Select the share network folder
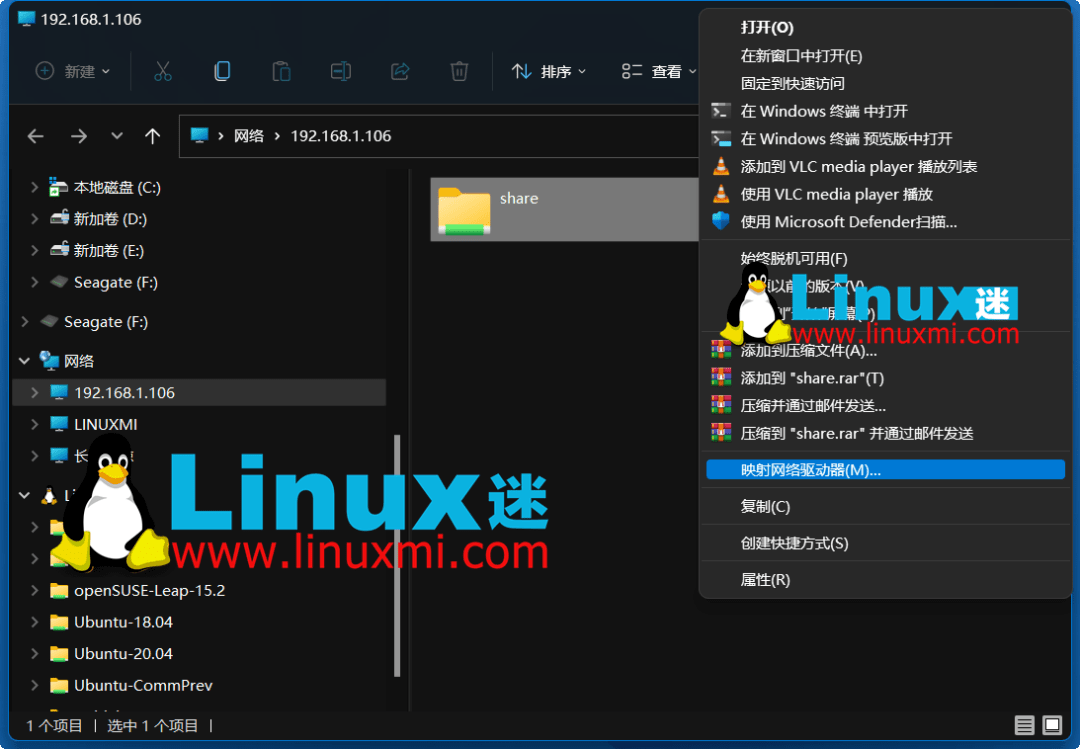 [x=565, y=209]
